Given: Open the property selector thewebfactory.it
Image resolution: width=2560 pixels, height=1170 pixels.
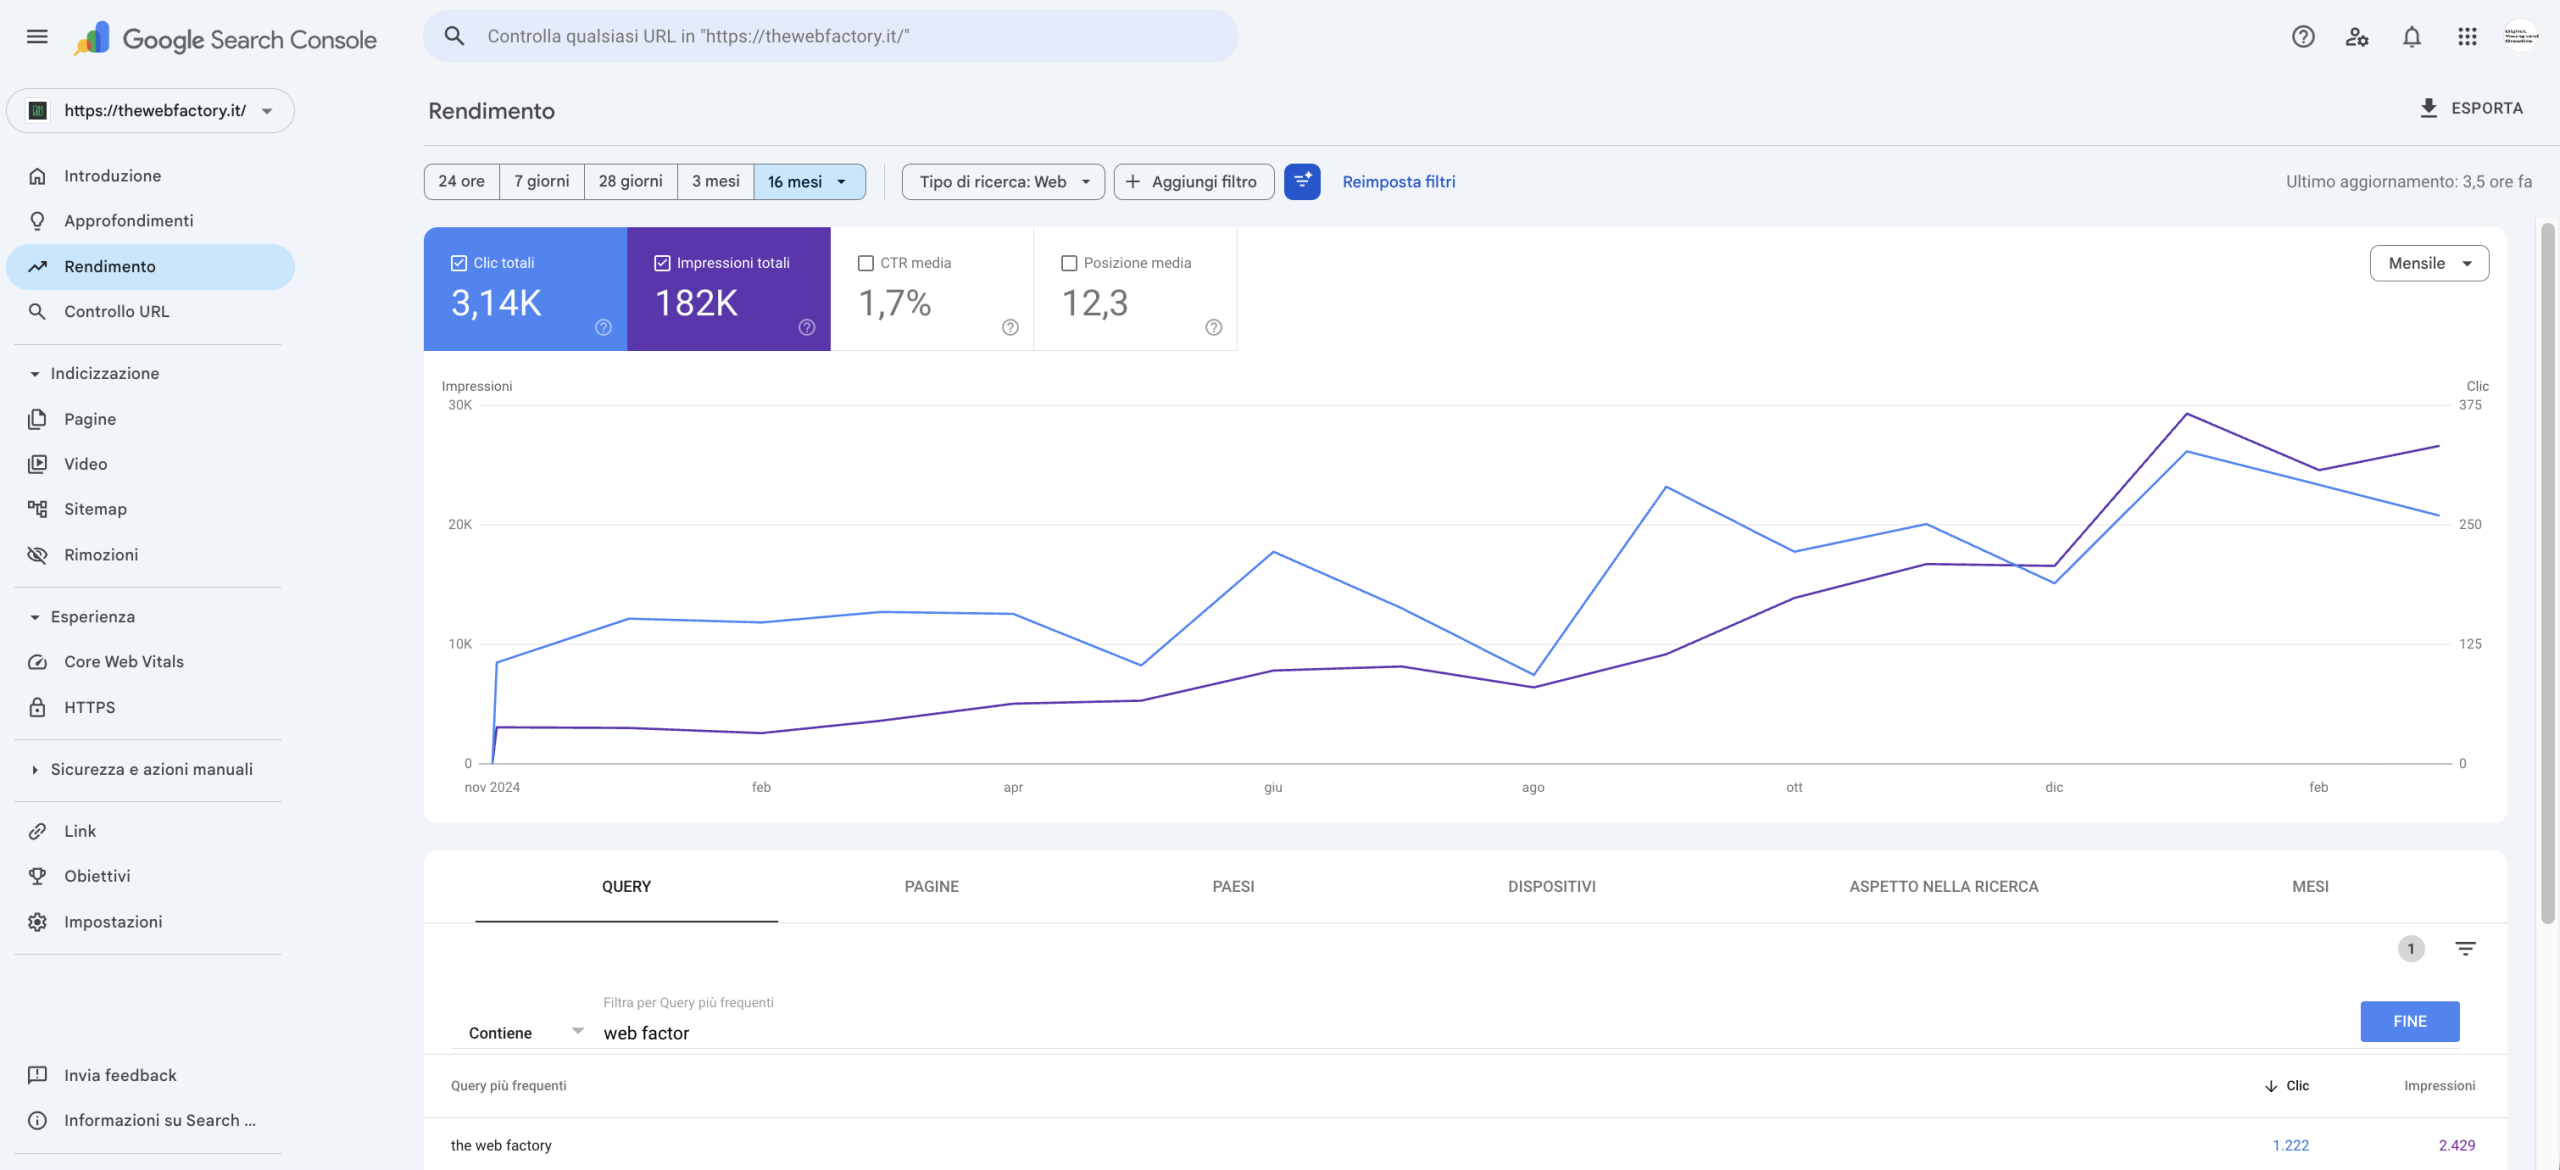Looking at the screenshot, I should pyautogui.click(x=151, y=111).
